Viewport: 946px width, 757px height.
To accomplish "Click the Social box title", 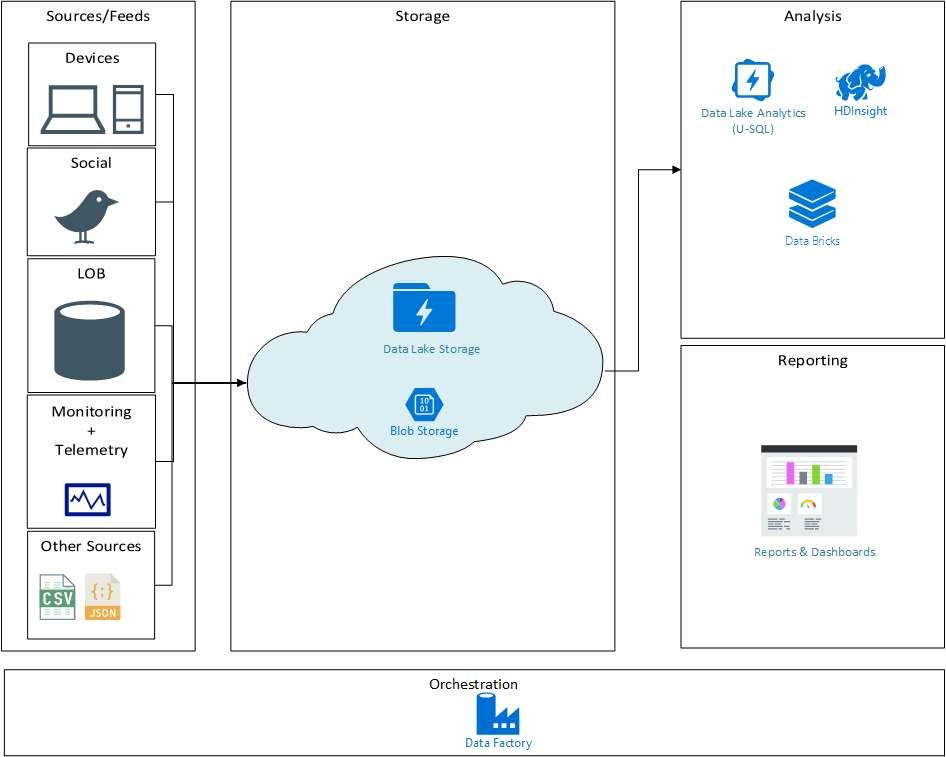I will coord(91,163).
